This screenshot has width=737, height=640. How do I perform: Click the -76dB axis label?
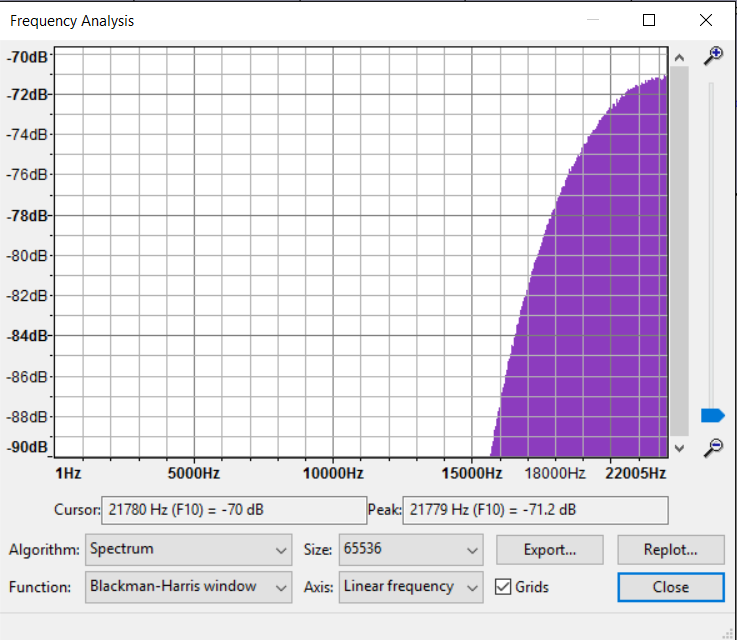[27, 174]
